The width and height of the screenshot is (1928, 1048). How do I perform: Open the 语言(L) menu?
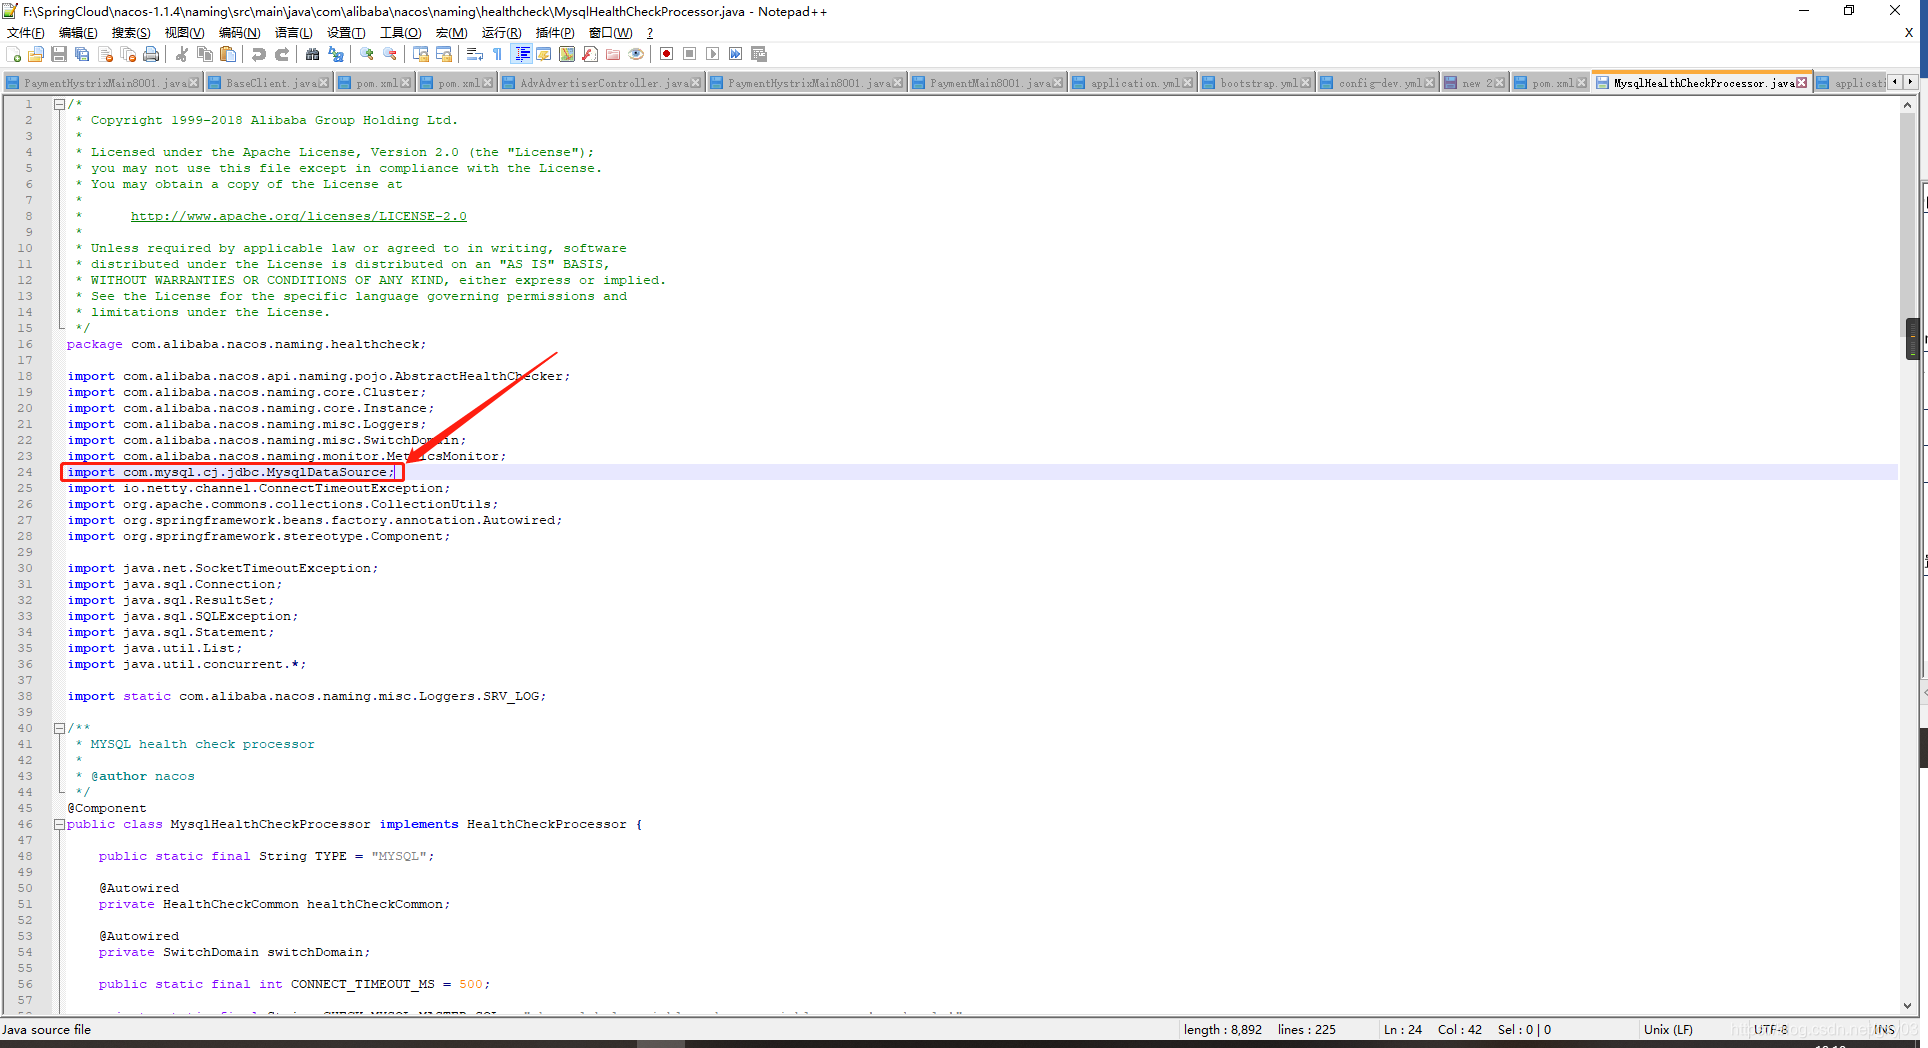pos(293,33)
